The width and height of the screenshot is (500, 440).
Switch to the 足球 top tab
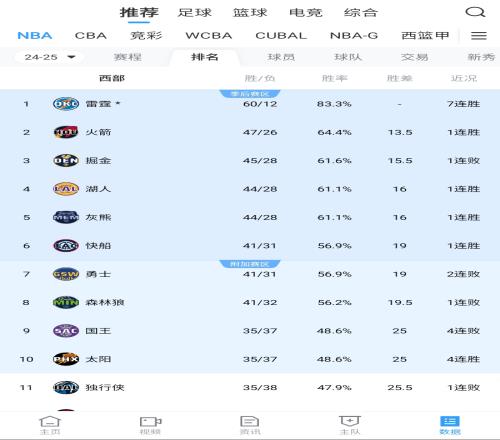(x=195, y=13)
